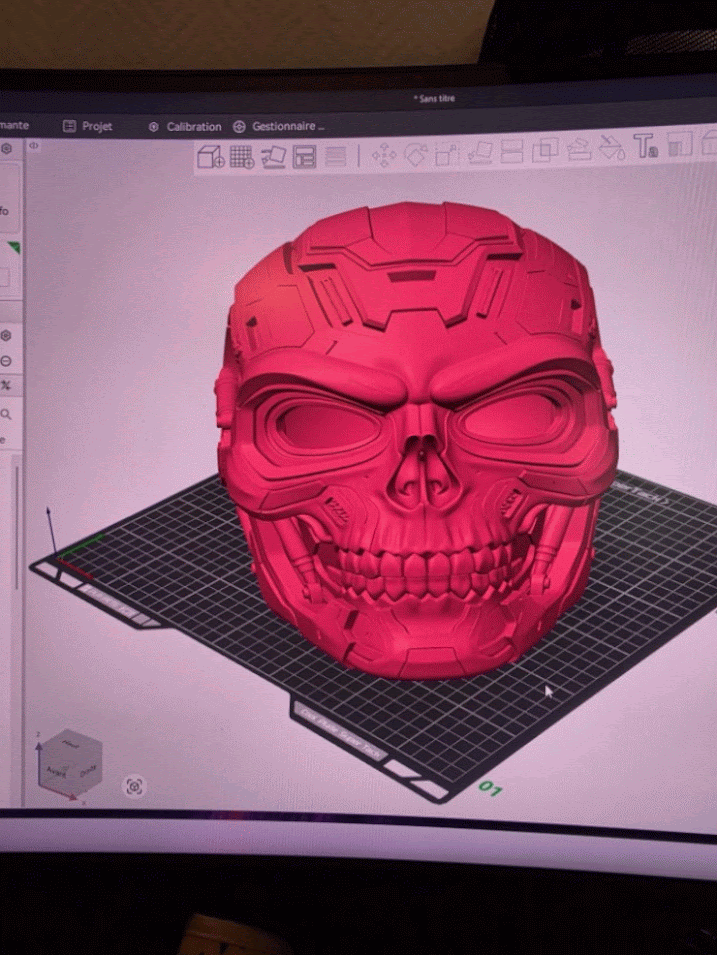Click the top gear icon in the sidebar
The width and height of the screenshot is (717, 955).
(x=6, y=148)
